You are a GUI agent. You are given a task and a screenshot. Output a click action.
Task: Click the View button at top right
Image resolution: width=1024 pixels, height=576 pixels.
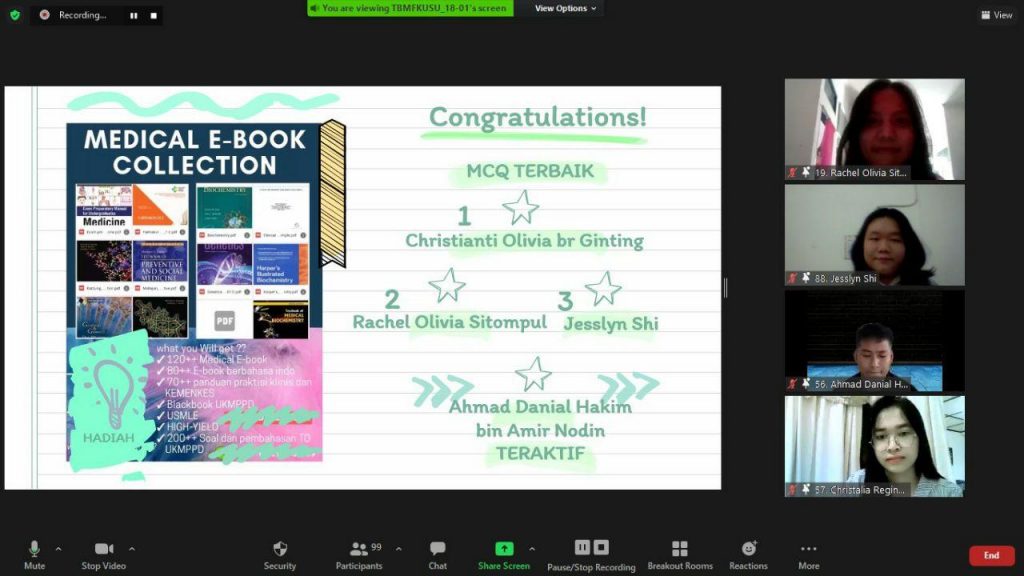pos(997,15)
